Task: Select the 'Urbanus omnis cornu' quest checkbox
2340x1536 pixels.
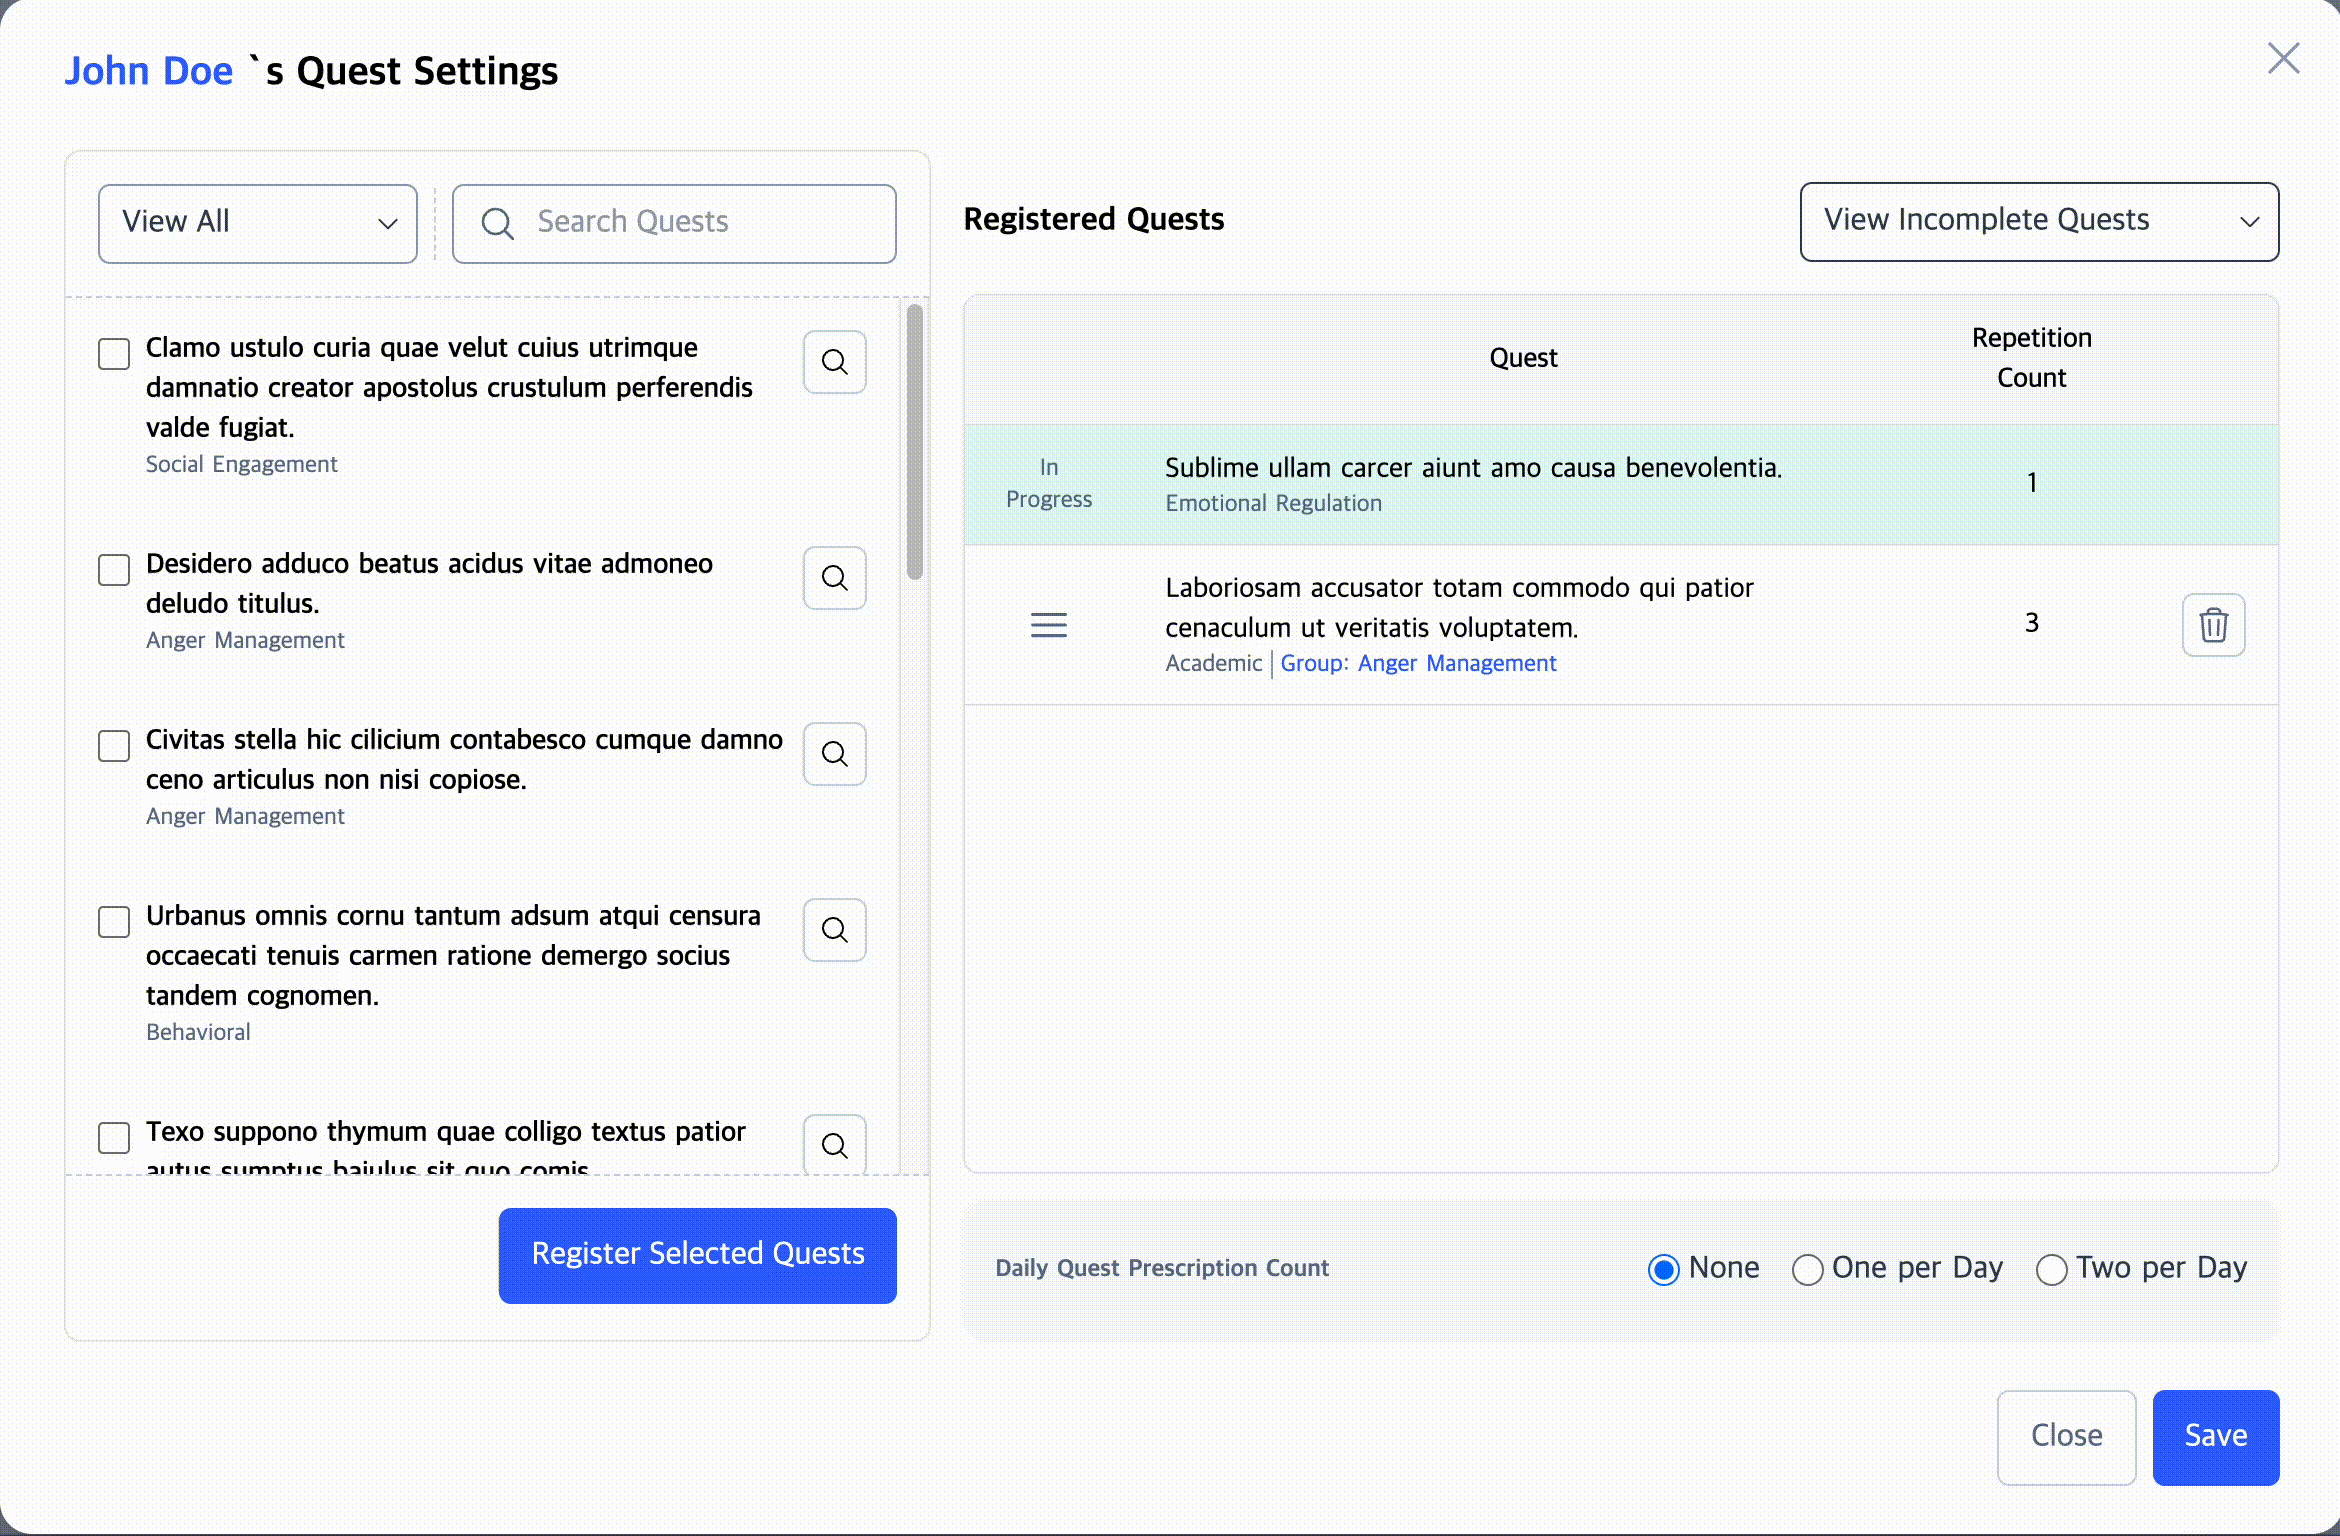Action: click(114, 921)
